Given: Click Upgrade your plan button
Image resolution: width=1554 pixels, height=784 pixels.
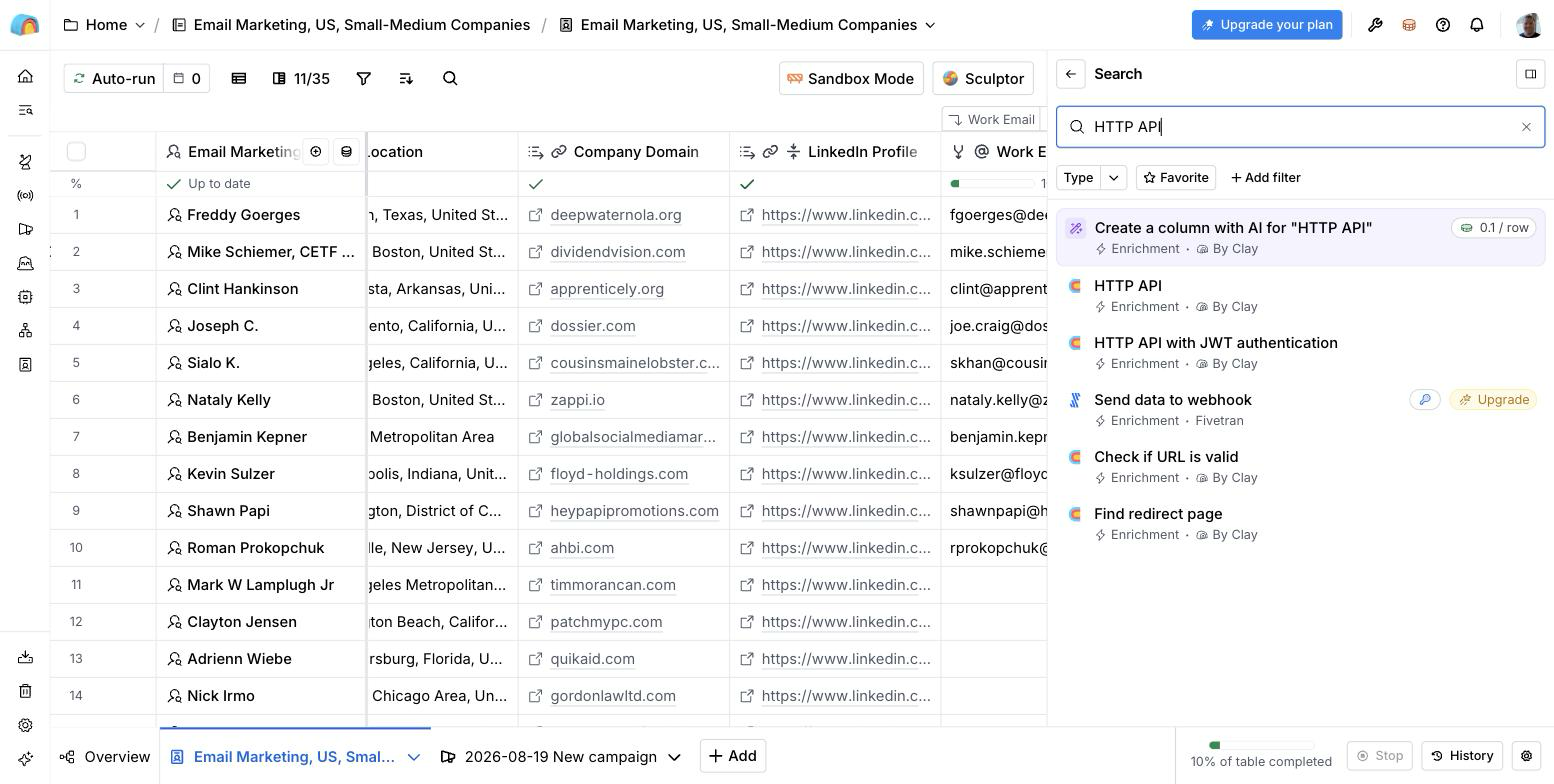Looking at the screenshot, I should (1267, 25).
